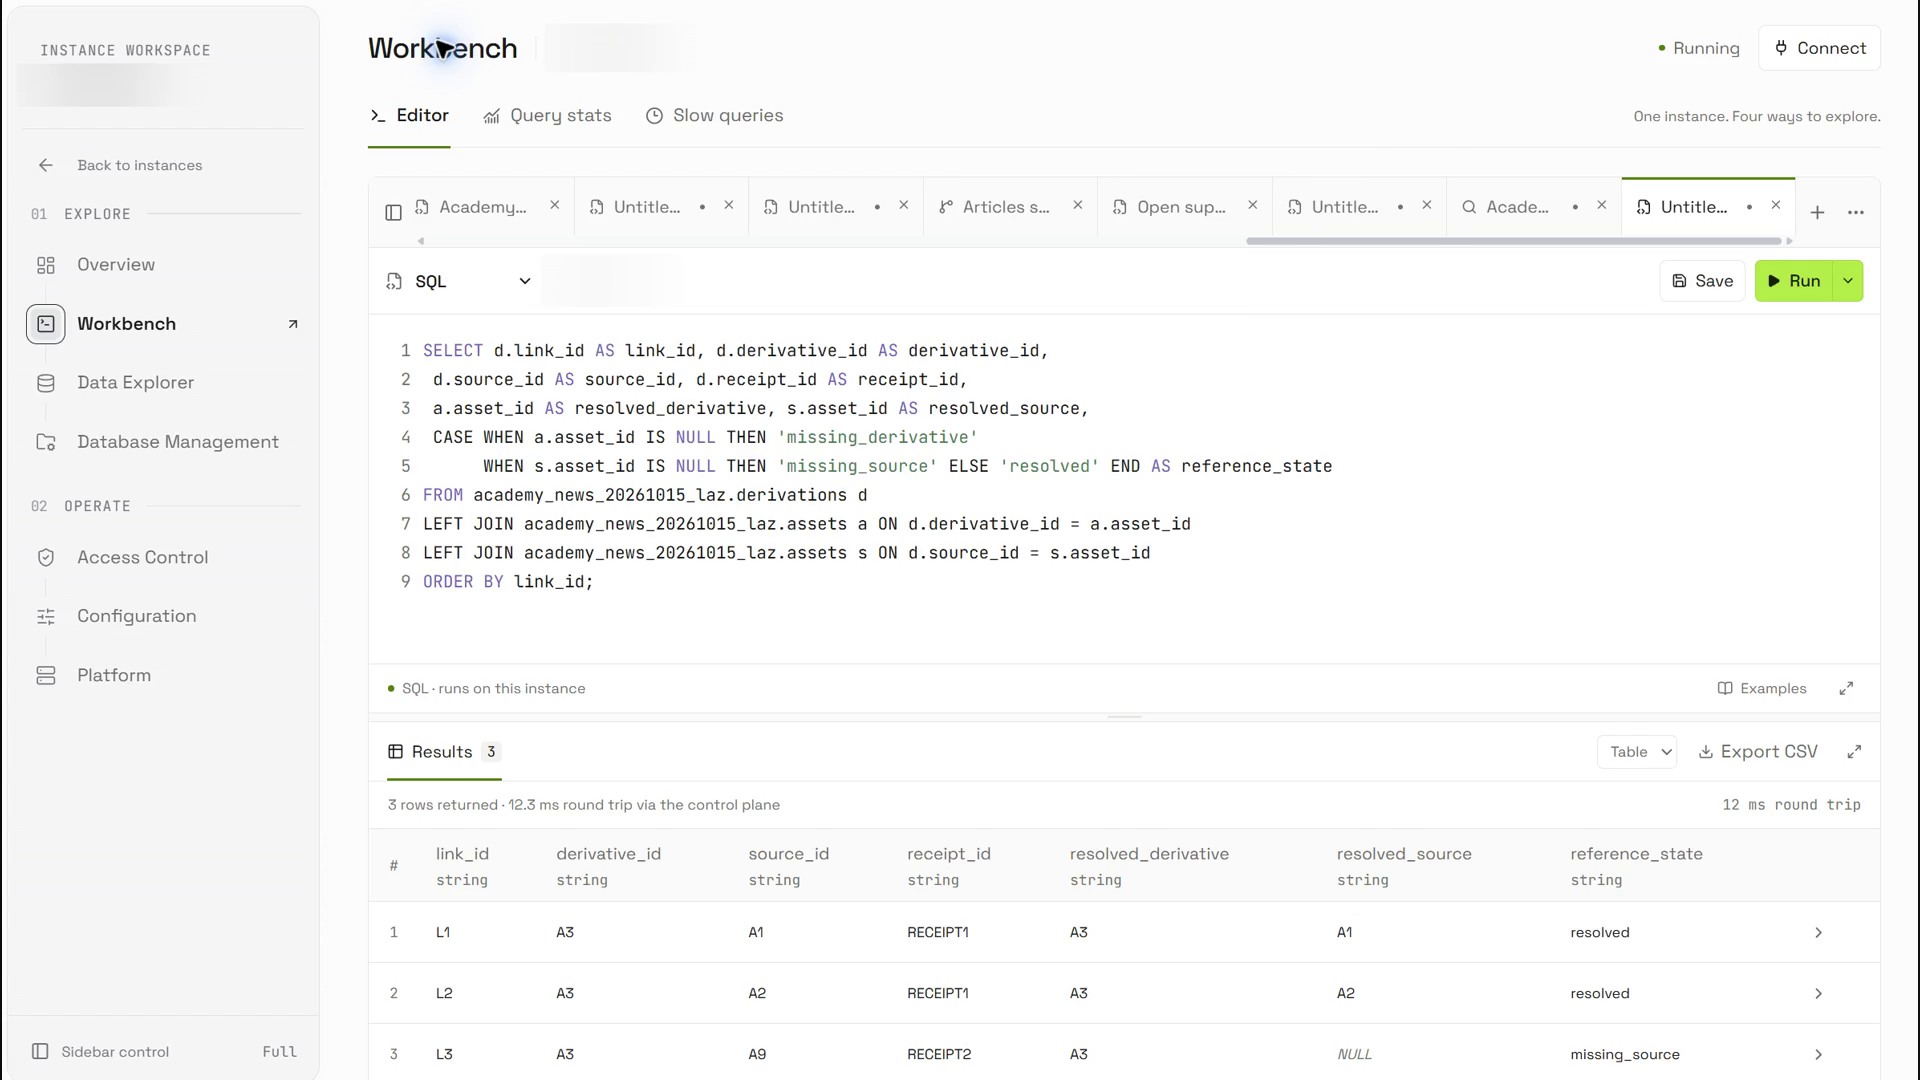This screenshot has width=1920, height=1080.
Task: Toggle the editor side panel icon
Action: coord(393,212)
